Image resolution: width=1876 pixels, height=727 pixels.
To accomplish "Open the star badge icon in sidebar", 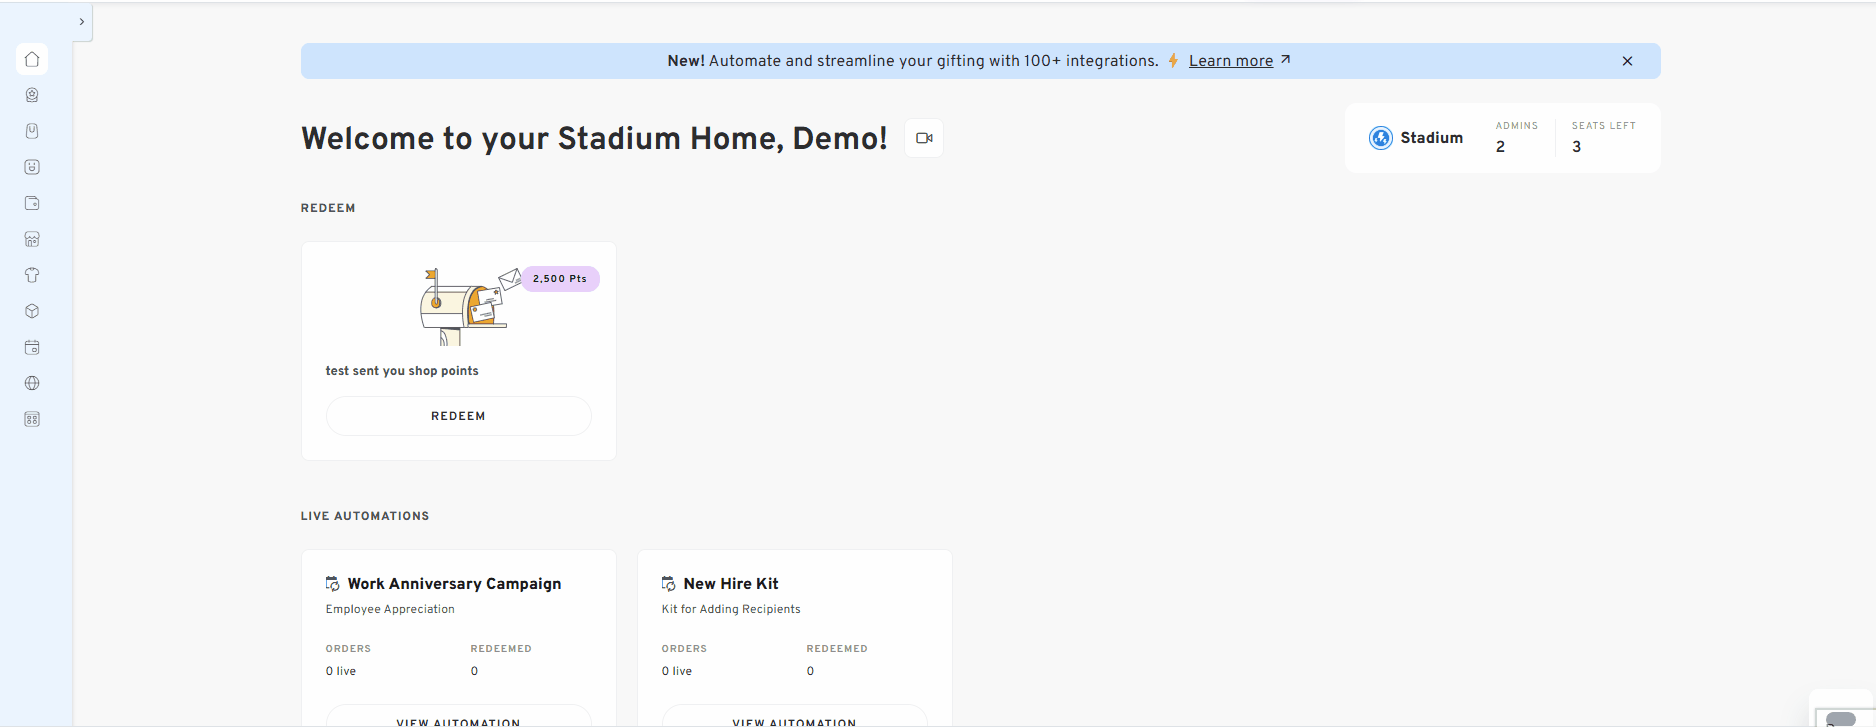I will [x=32, y=95].
